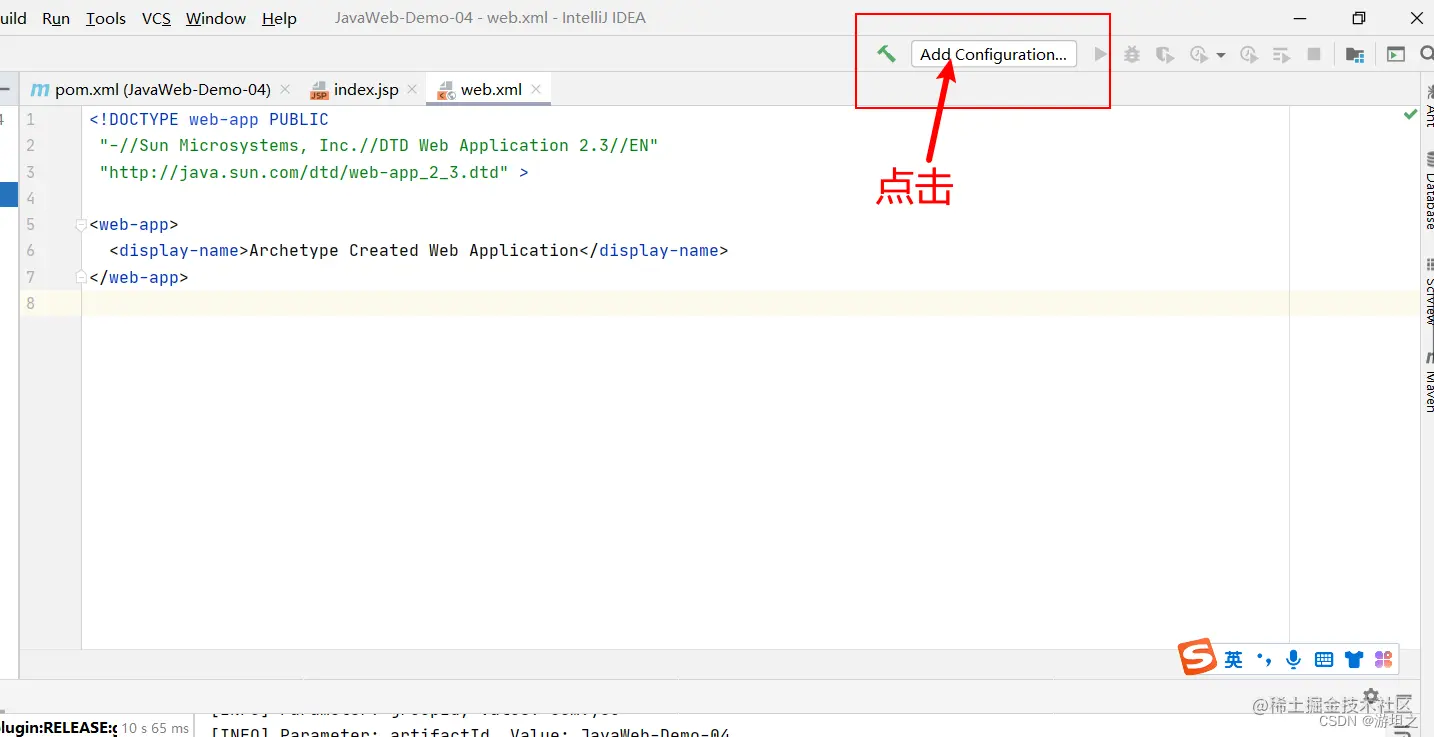Toggle Sogou English/Chinese mode '英'

tap(1234, 660)
